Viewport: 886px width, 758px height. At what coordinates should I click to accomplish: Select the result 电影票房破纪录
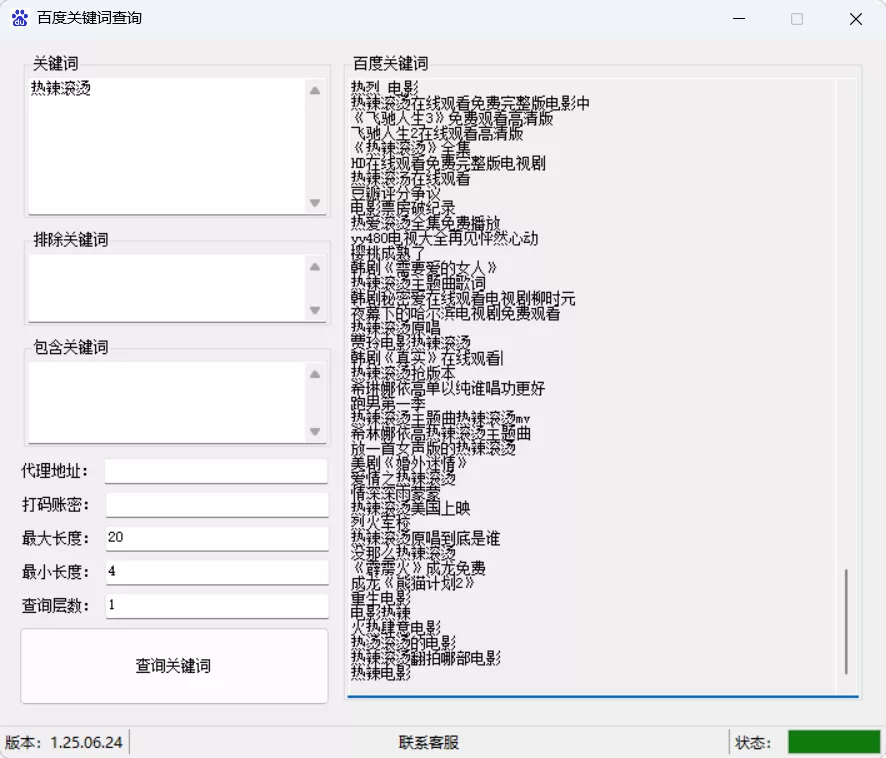pyautogui.click(x=403, y=208)
